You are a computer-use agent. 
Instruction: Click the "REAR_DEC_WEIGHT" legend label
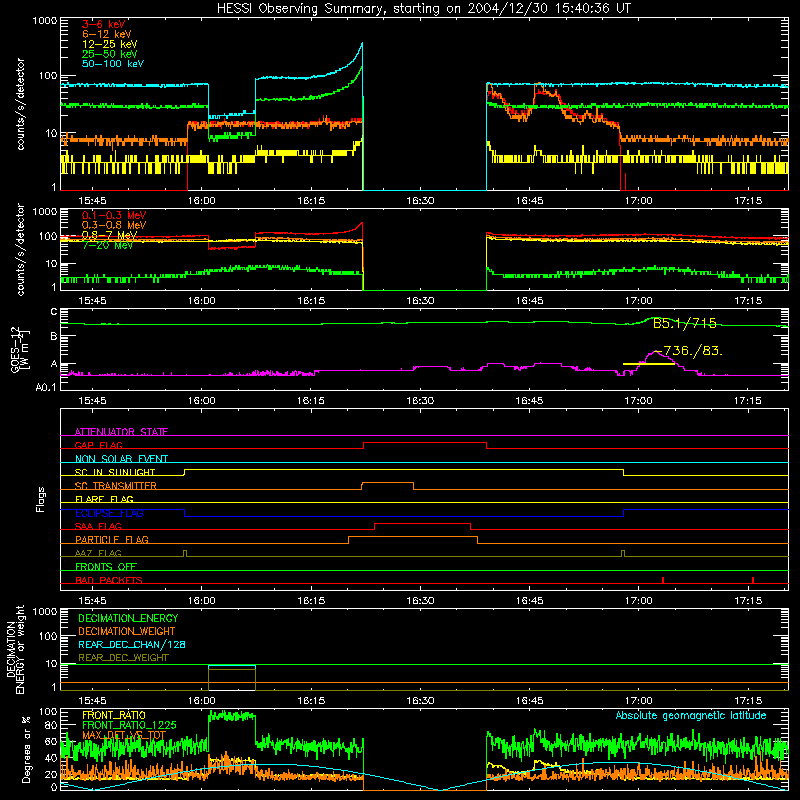(x=123, y=658)
